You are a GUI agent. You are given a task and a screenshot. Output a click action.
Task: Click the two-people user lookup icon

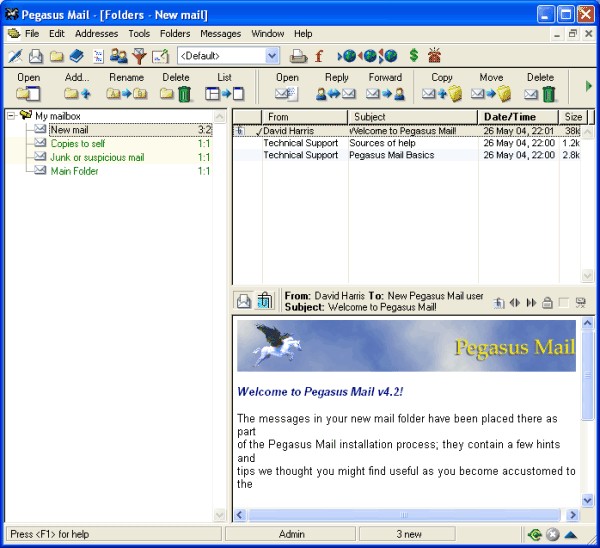pyautogui.click(x=119, y=56)
